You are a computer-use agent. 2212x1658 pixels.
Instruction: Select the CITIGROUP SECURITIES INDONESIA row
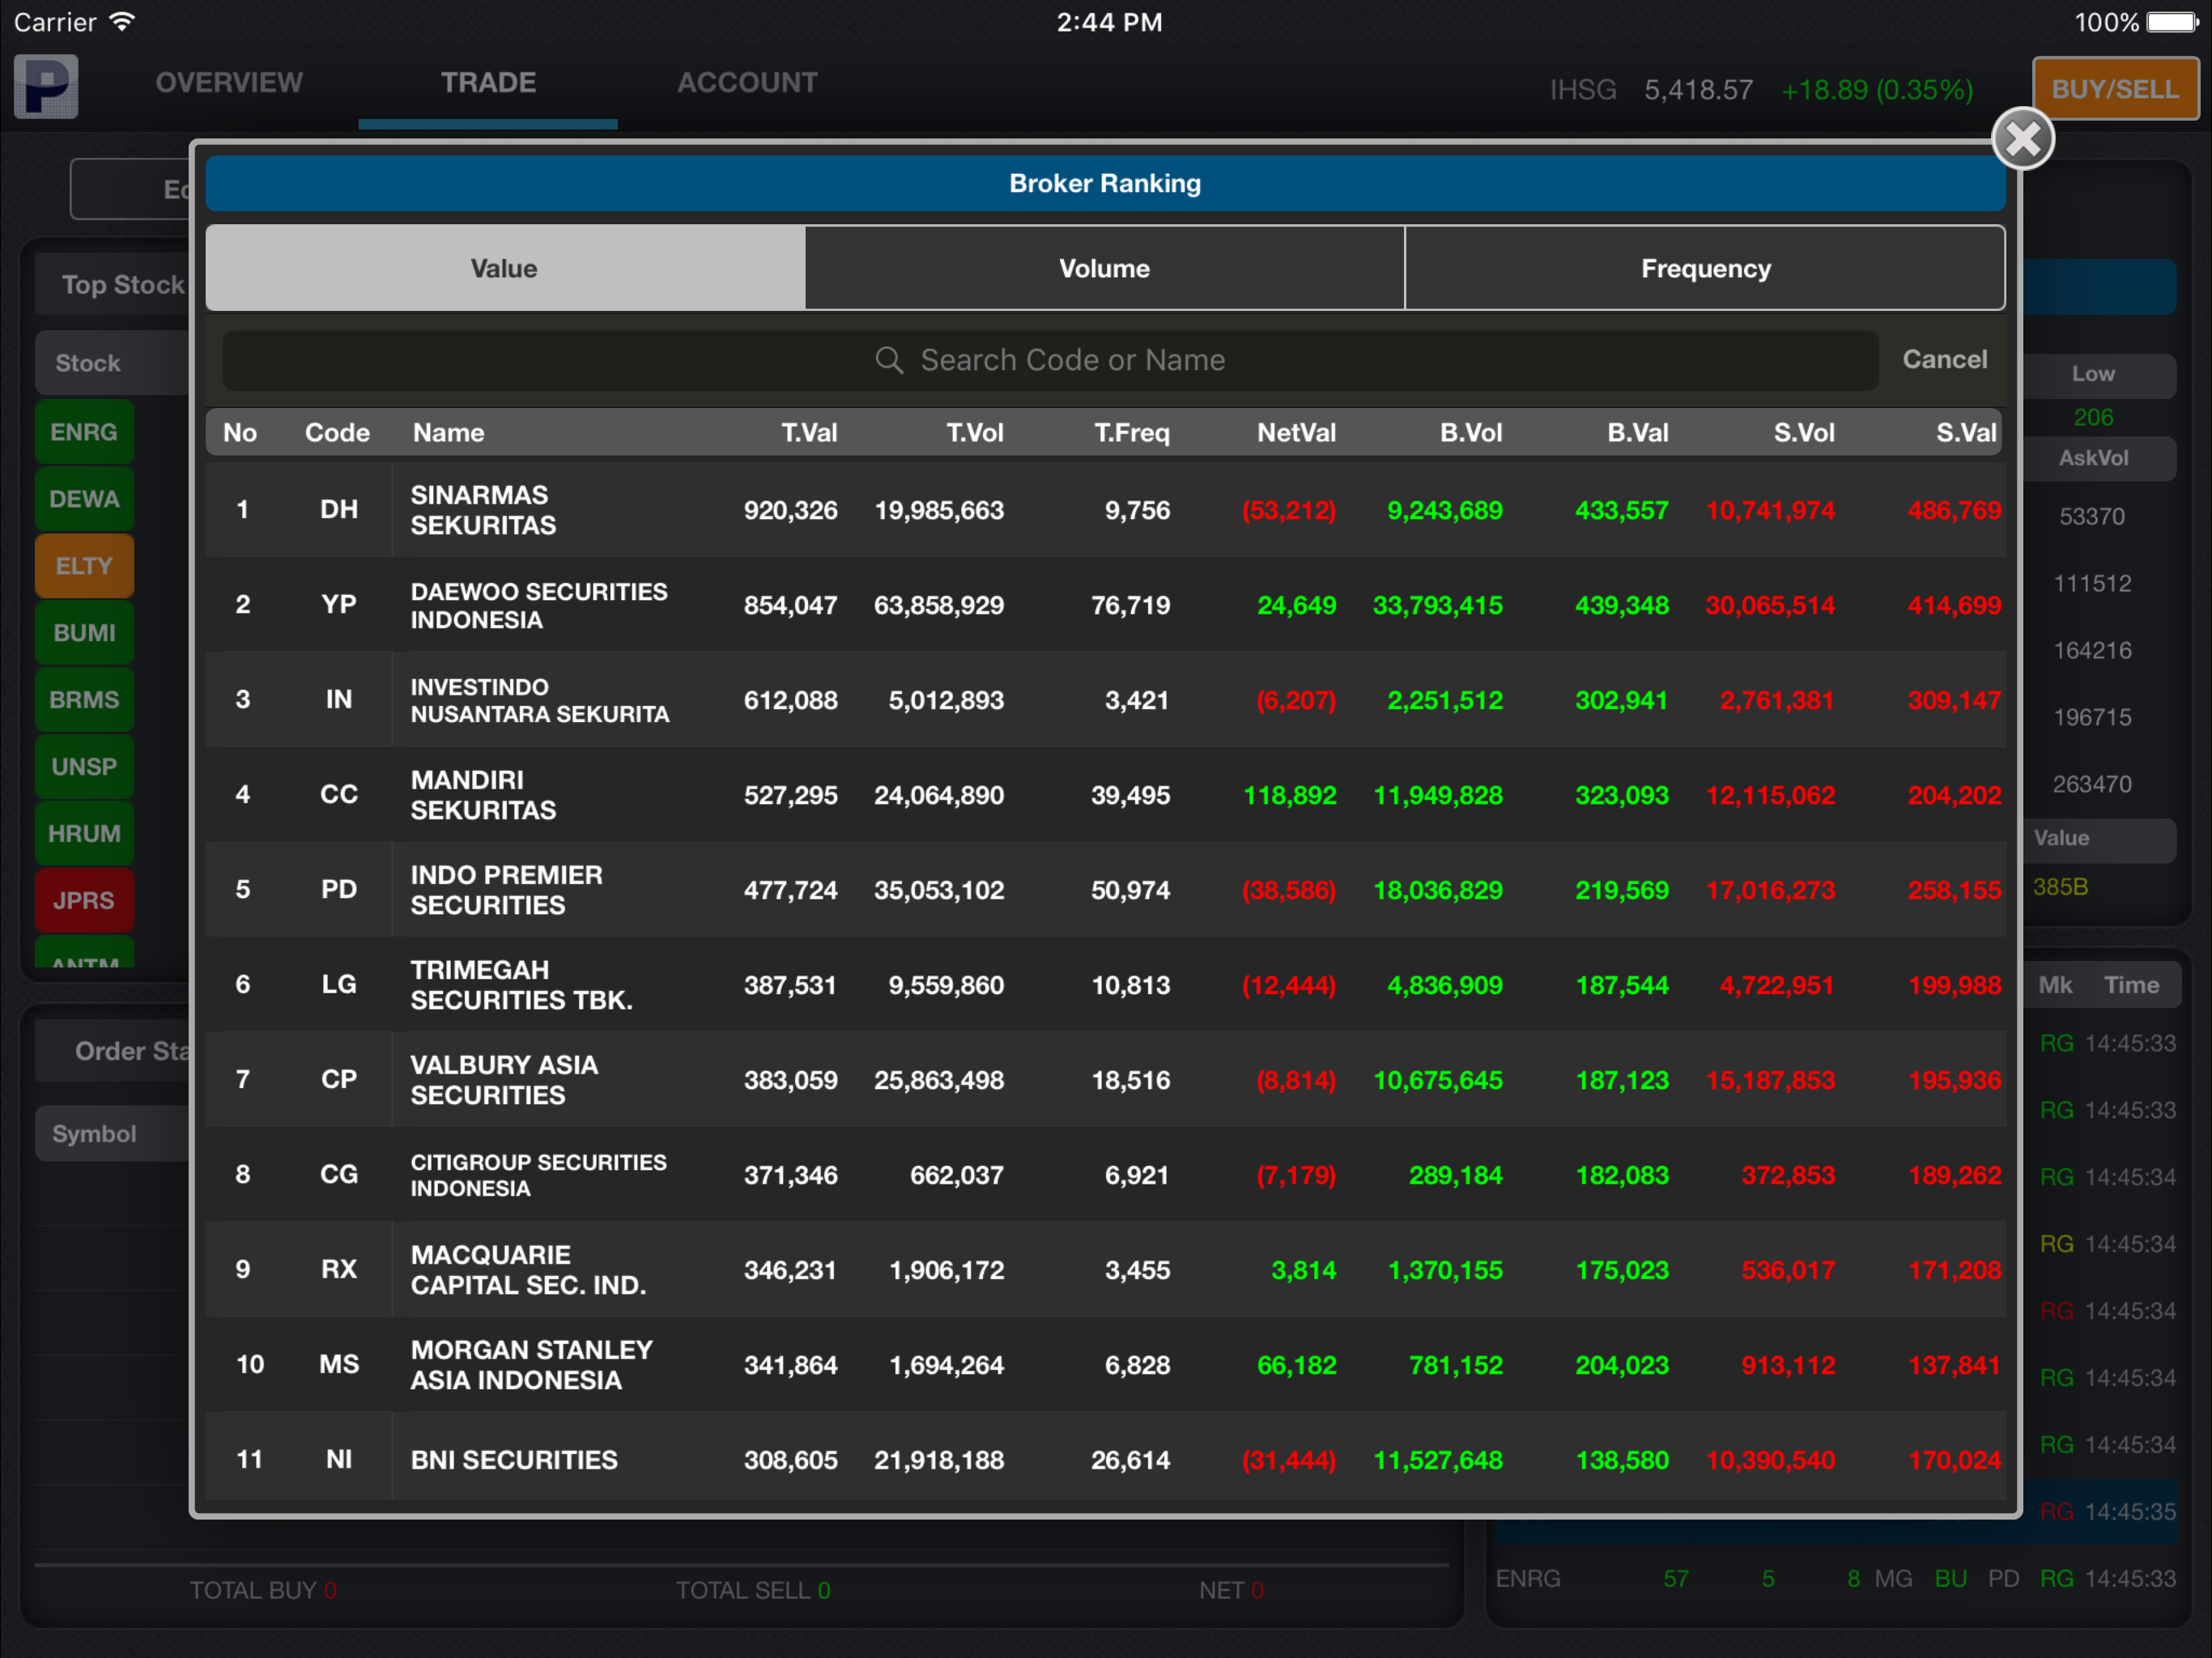pyautogui.click(x=1105, y=1175)
